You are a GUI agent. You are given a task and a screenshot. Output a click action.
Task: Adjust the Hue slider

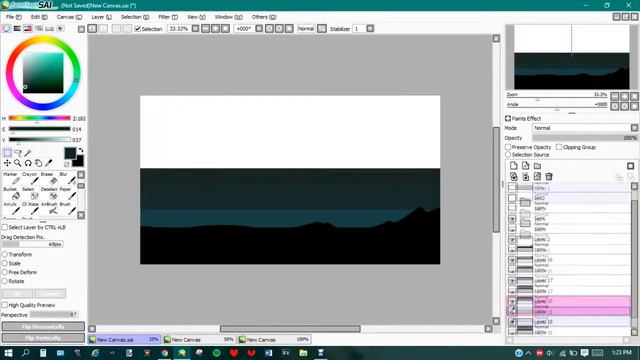pyautogui.click(x=40, y=118)
